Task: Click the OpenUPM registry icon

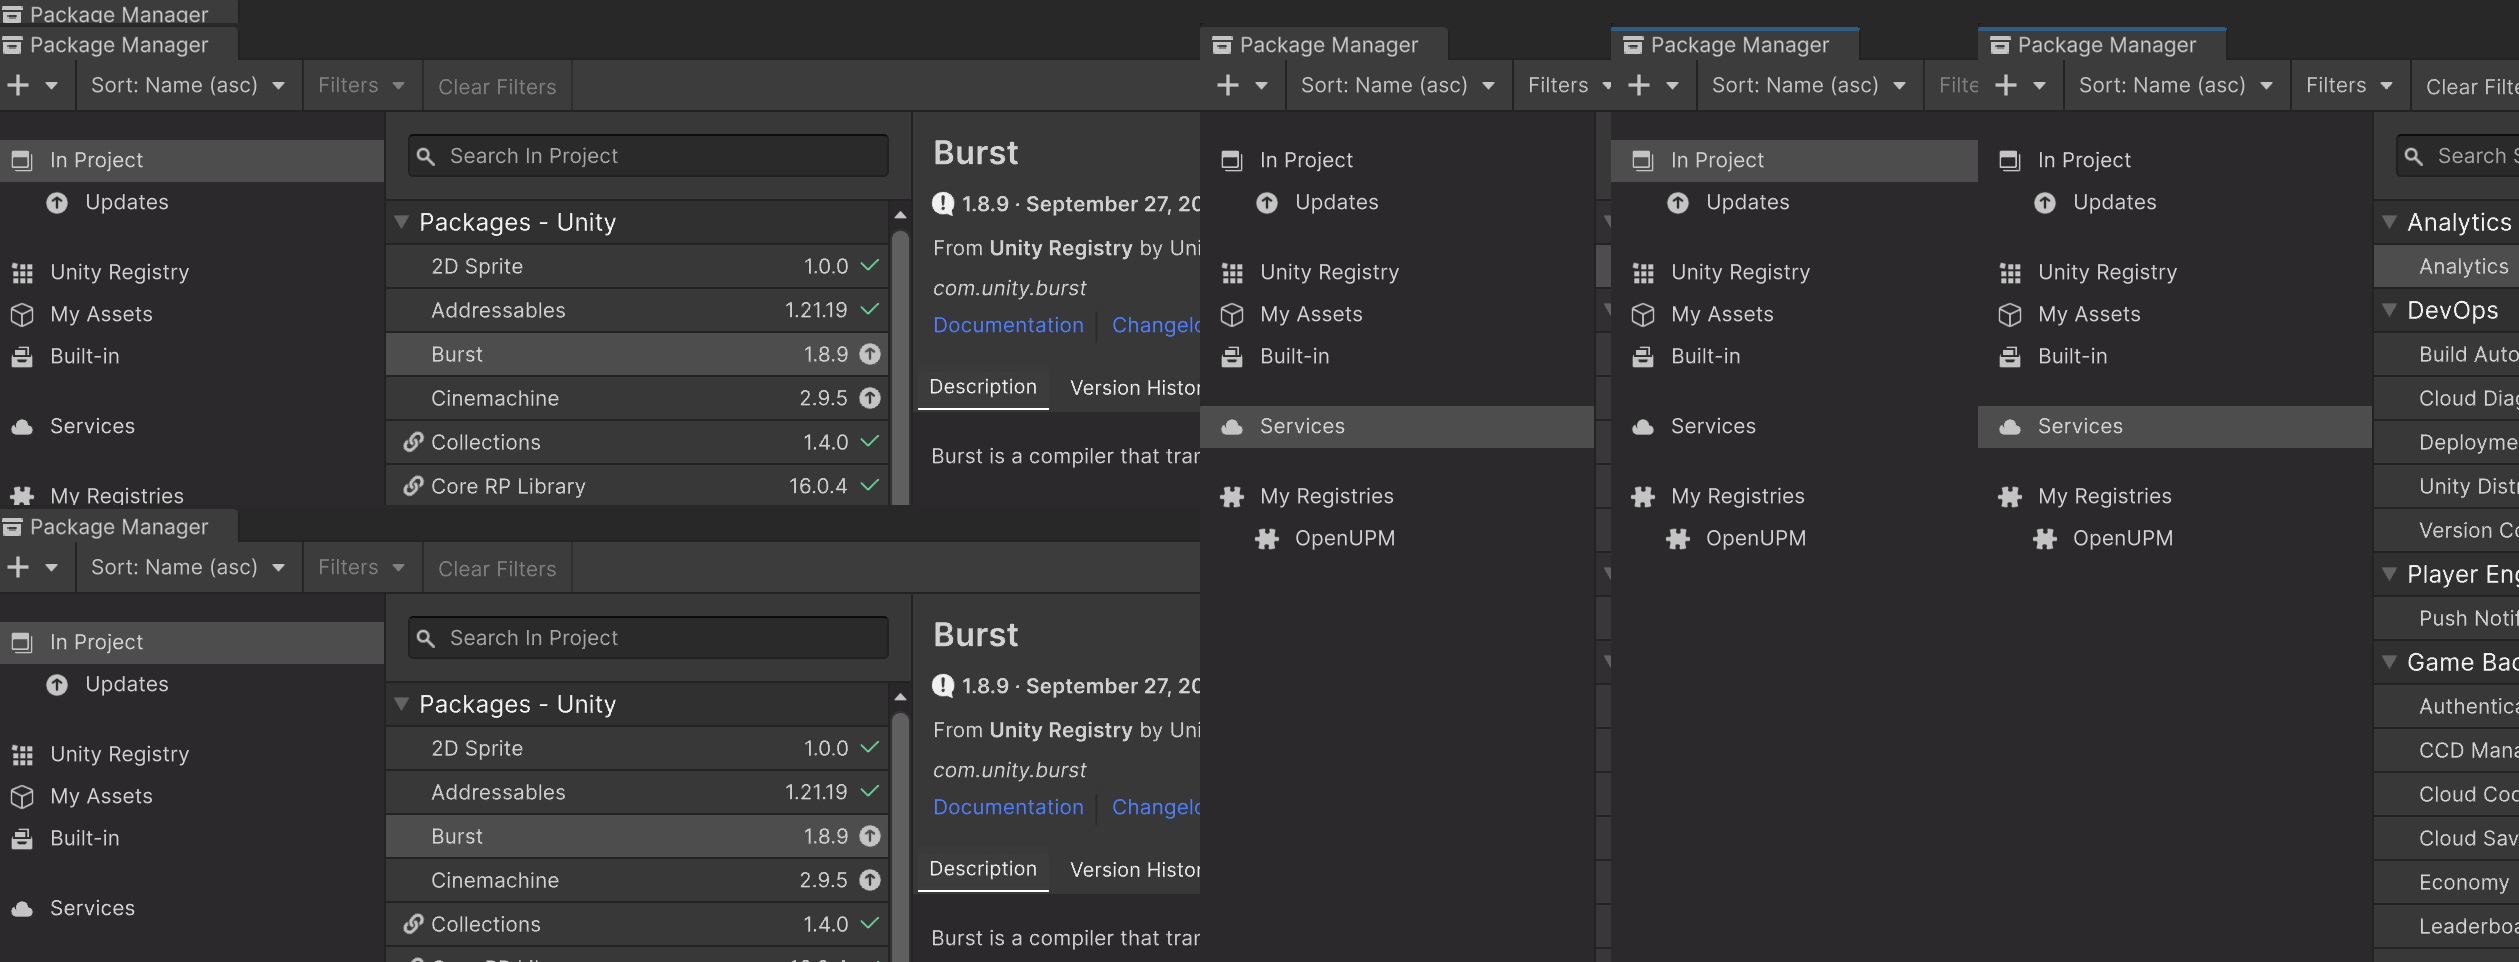Action: 1266,538
